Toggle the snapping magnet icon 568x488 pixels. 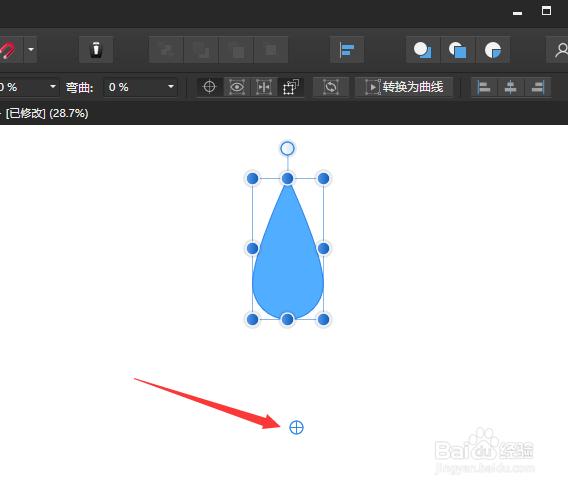8,50
